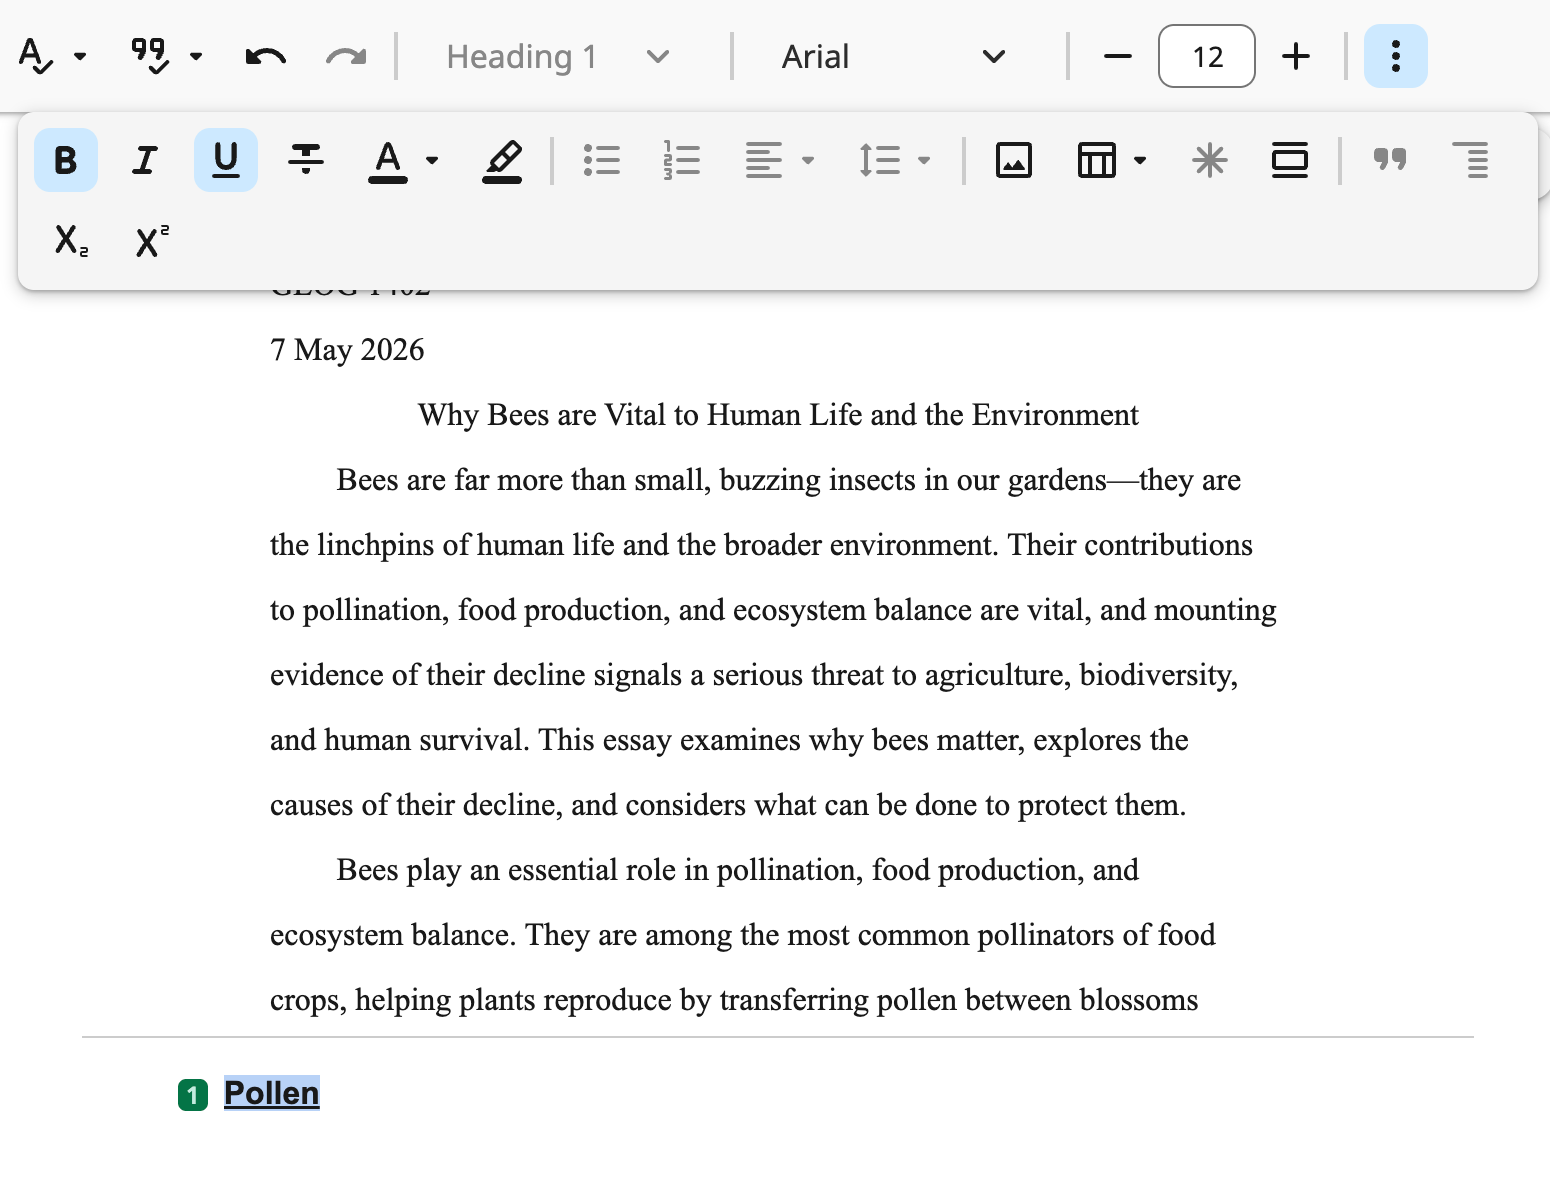Click the text alignment icon
The width and height of the screenshot is (1550, 1180).
764,160
